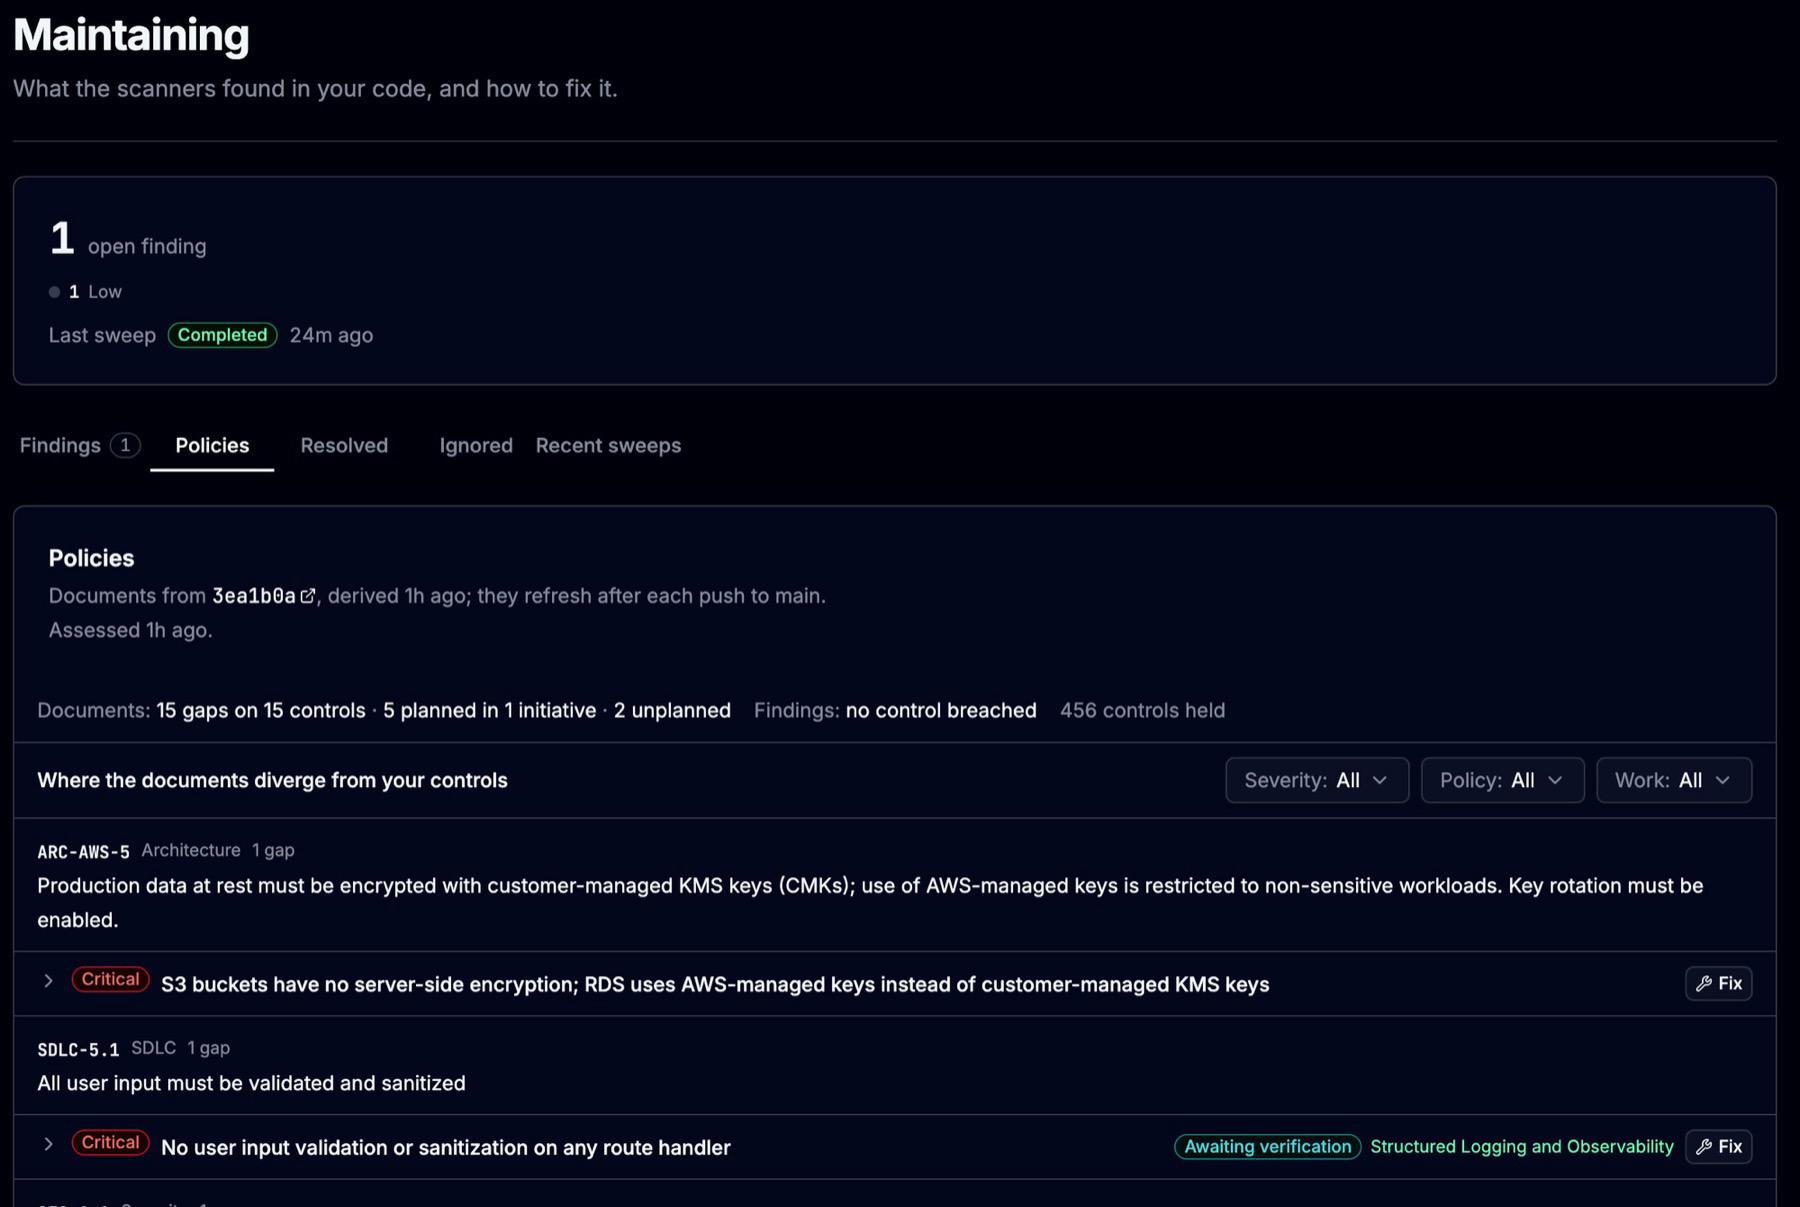Click the Critical badge on the S3 buckets row

pos(110,980)
